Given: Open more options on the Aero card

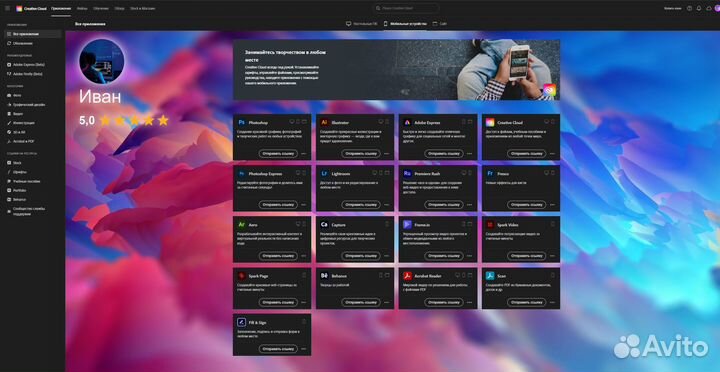Looking at the screenshot, I should [x=304, y=256].
